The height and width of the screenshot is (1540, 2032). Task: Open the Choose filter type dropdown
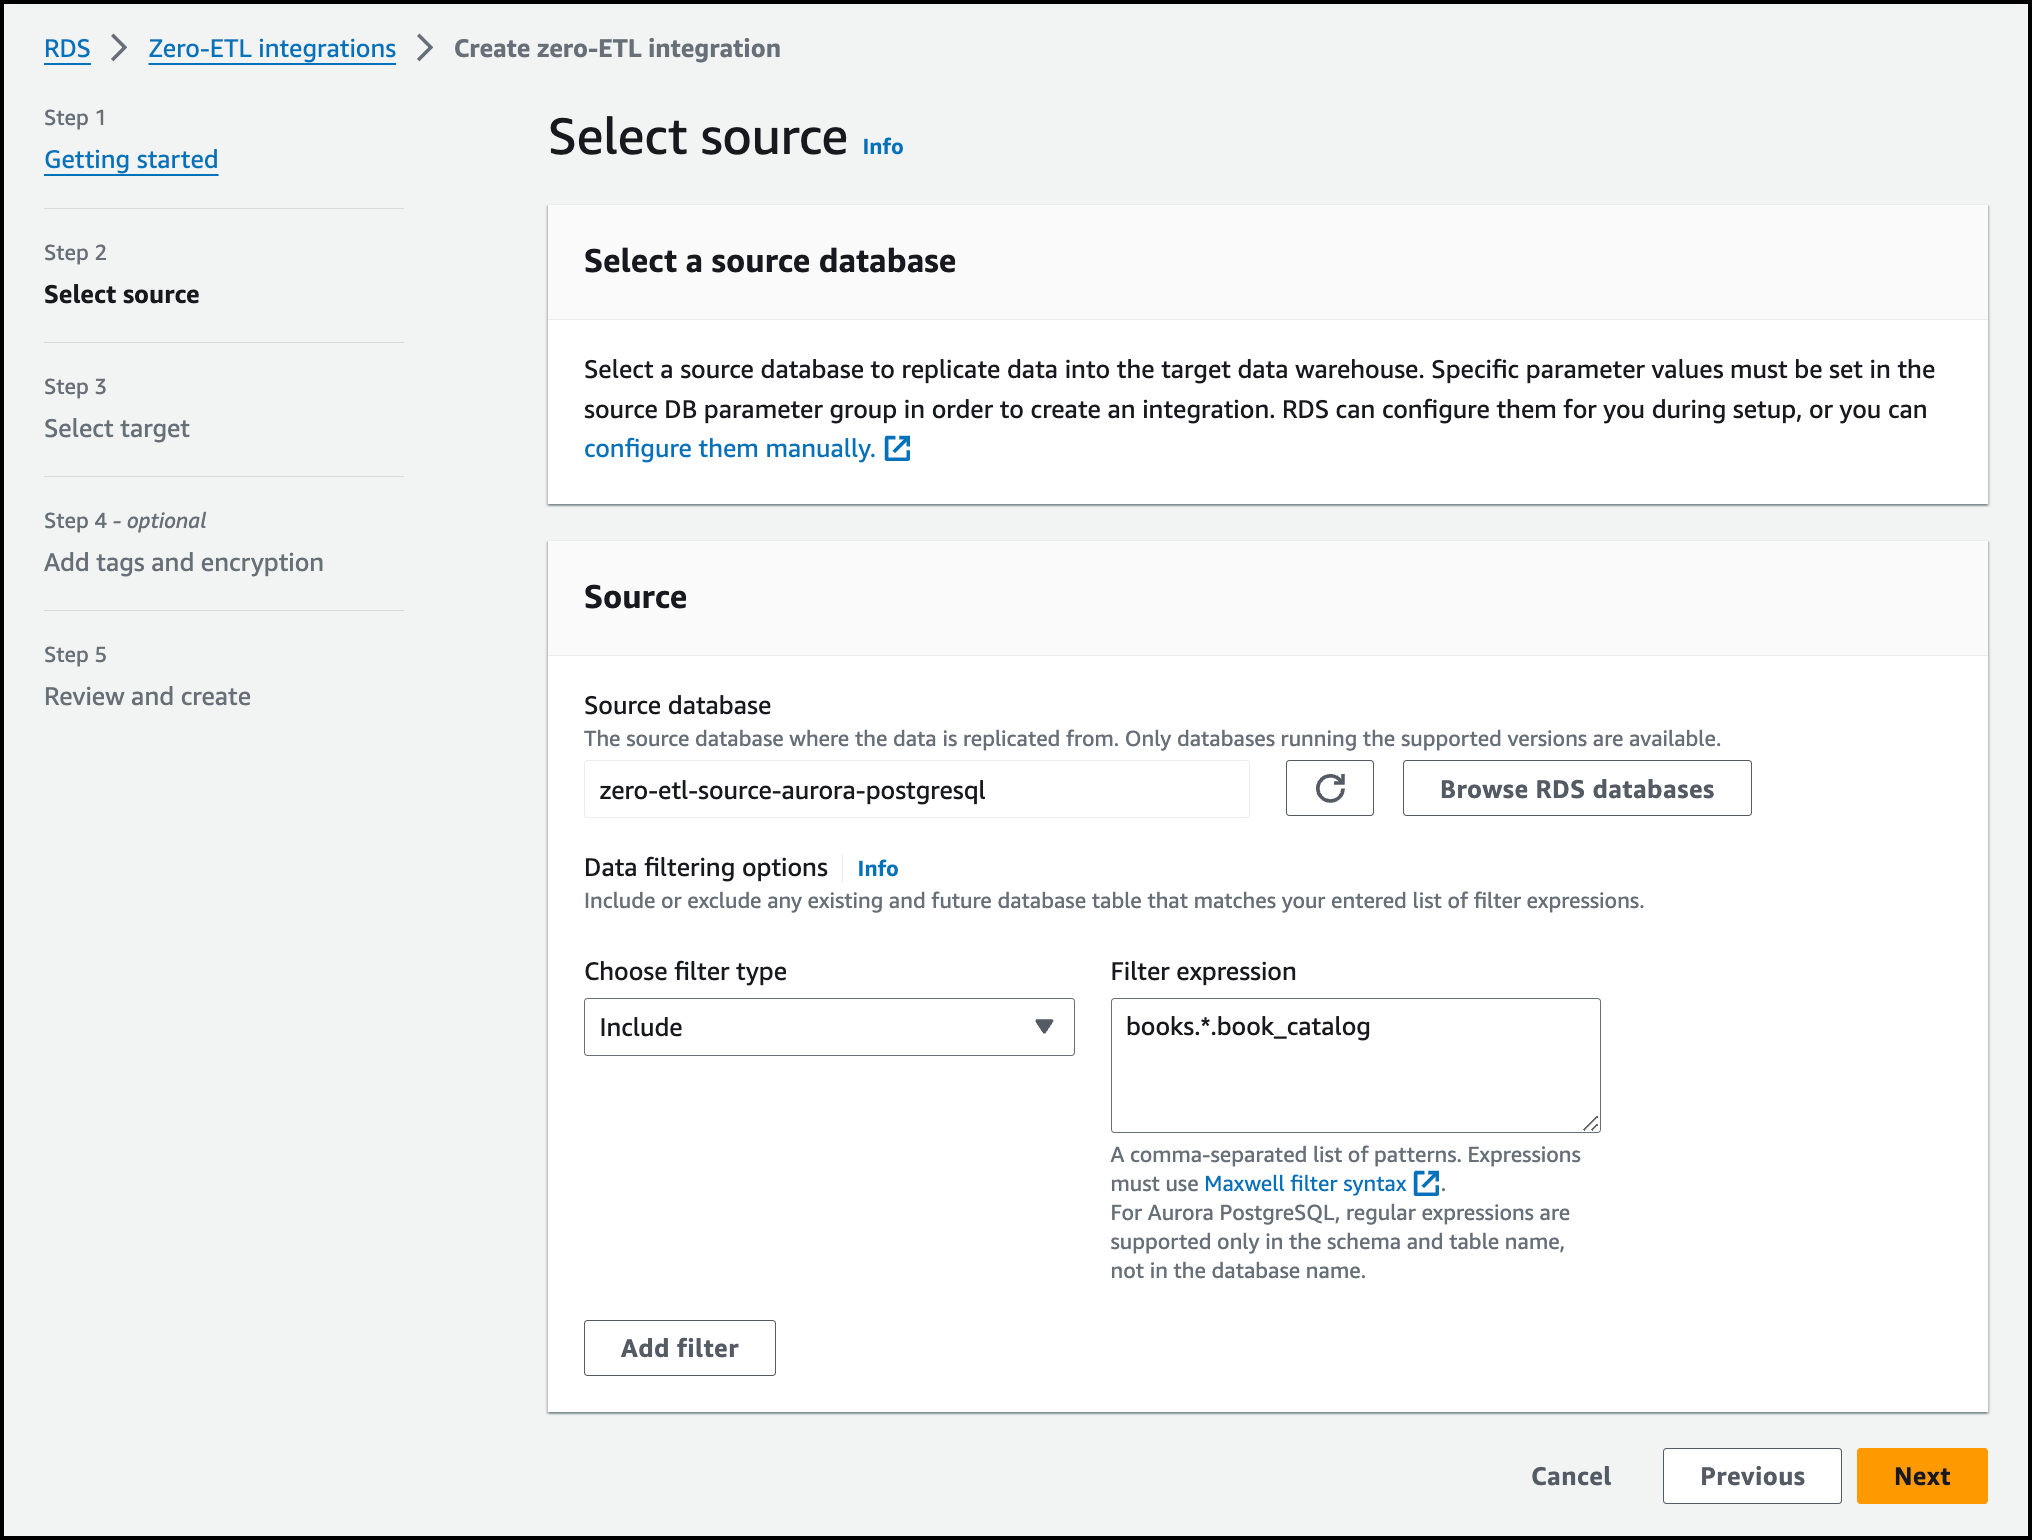click(828, 1027)
